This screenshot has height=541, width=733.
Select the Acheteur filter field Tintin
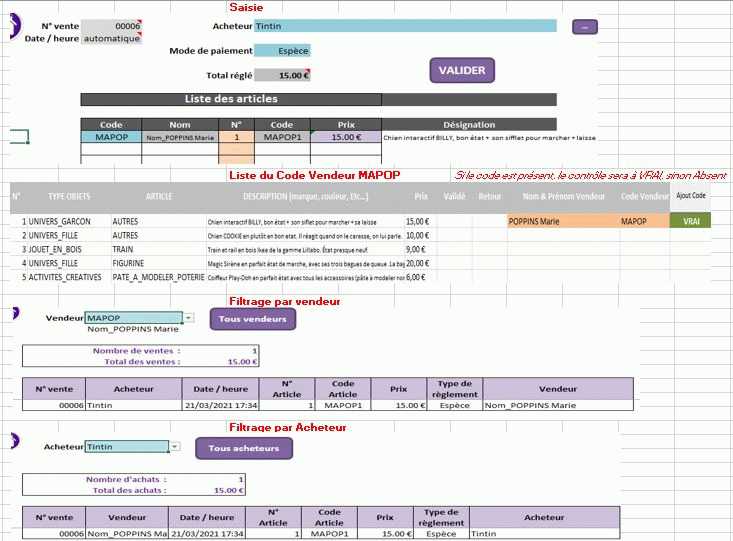127,447
